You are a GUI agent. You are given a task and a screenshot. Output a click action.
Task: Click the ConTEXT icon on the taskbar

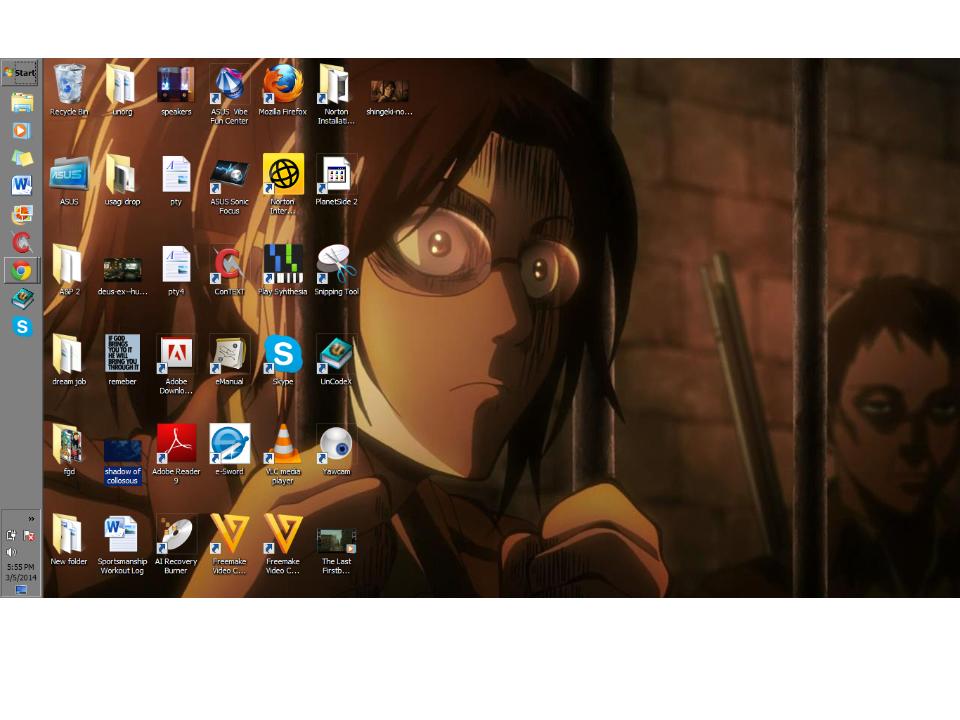pyautogui.click(x=22, y=242)
